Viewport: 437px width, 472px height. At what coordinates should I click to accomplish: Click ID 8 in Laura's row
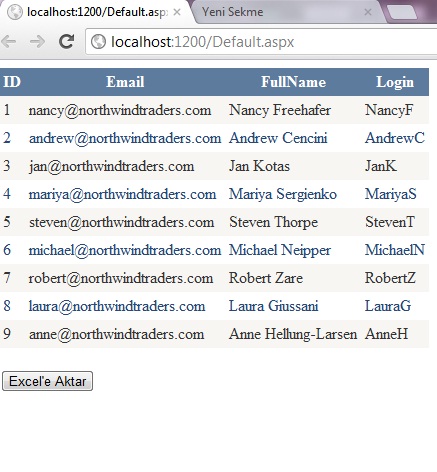point(7,306)
